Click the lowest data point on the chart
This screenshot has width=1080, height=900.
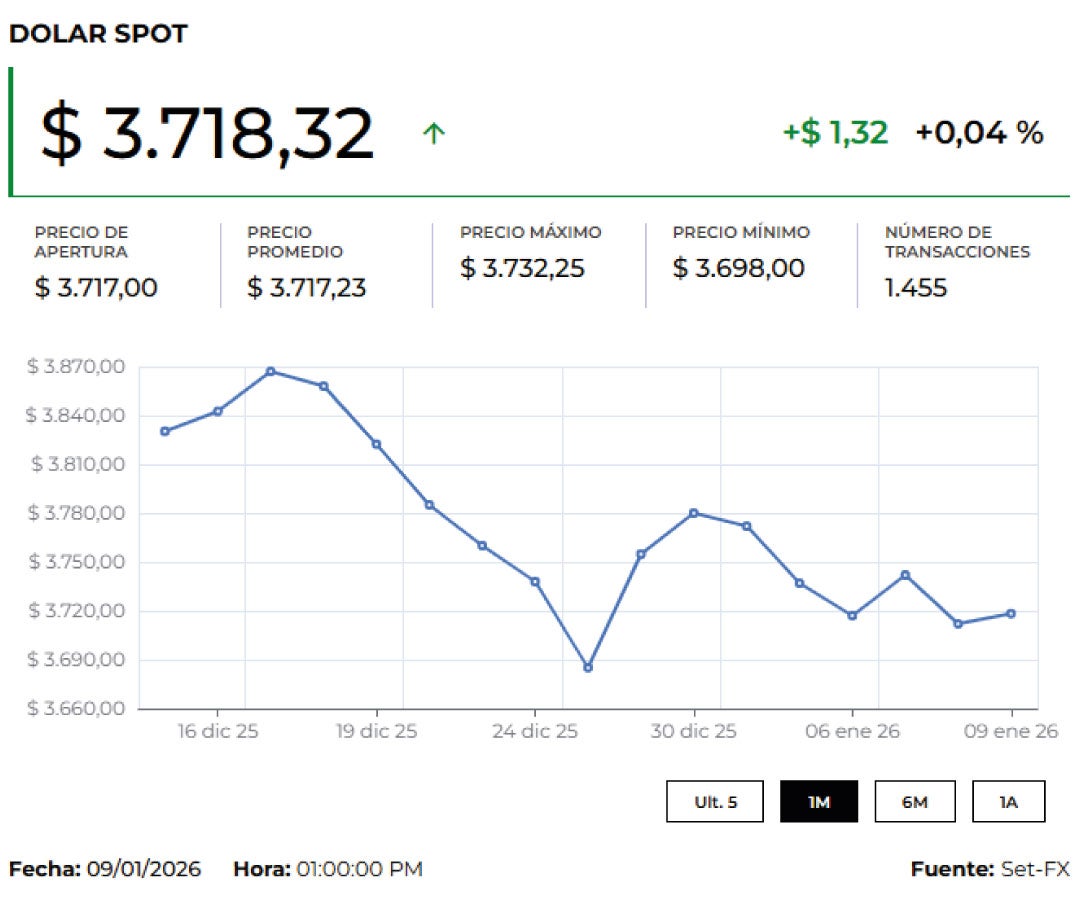[588, 667]
